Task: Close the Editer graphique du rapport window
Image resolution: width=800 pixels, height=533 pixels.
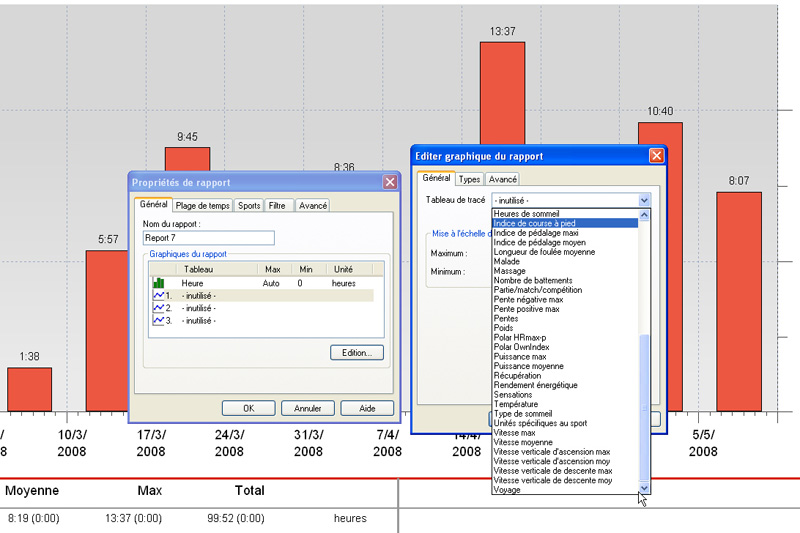Action: (656, 156)
